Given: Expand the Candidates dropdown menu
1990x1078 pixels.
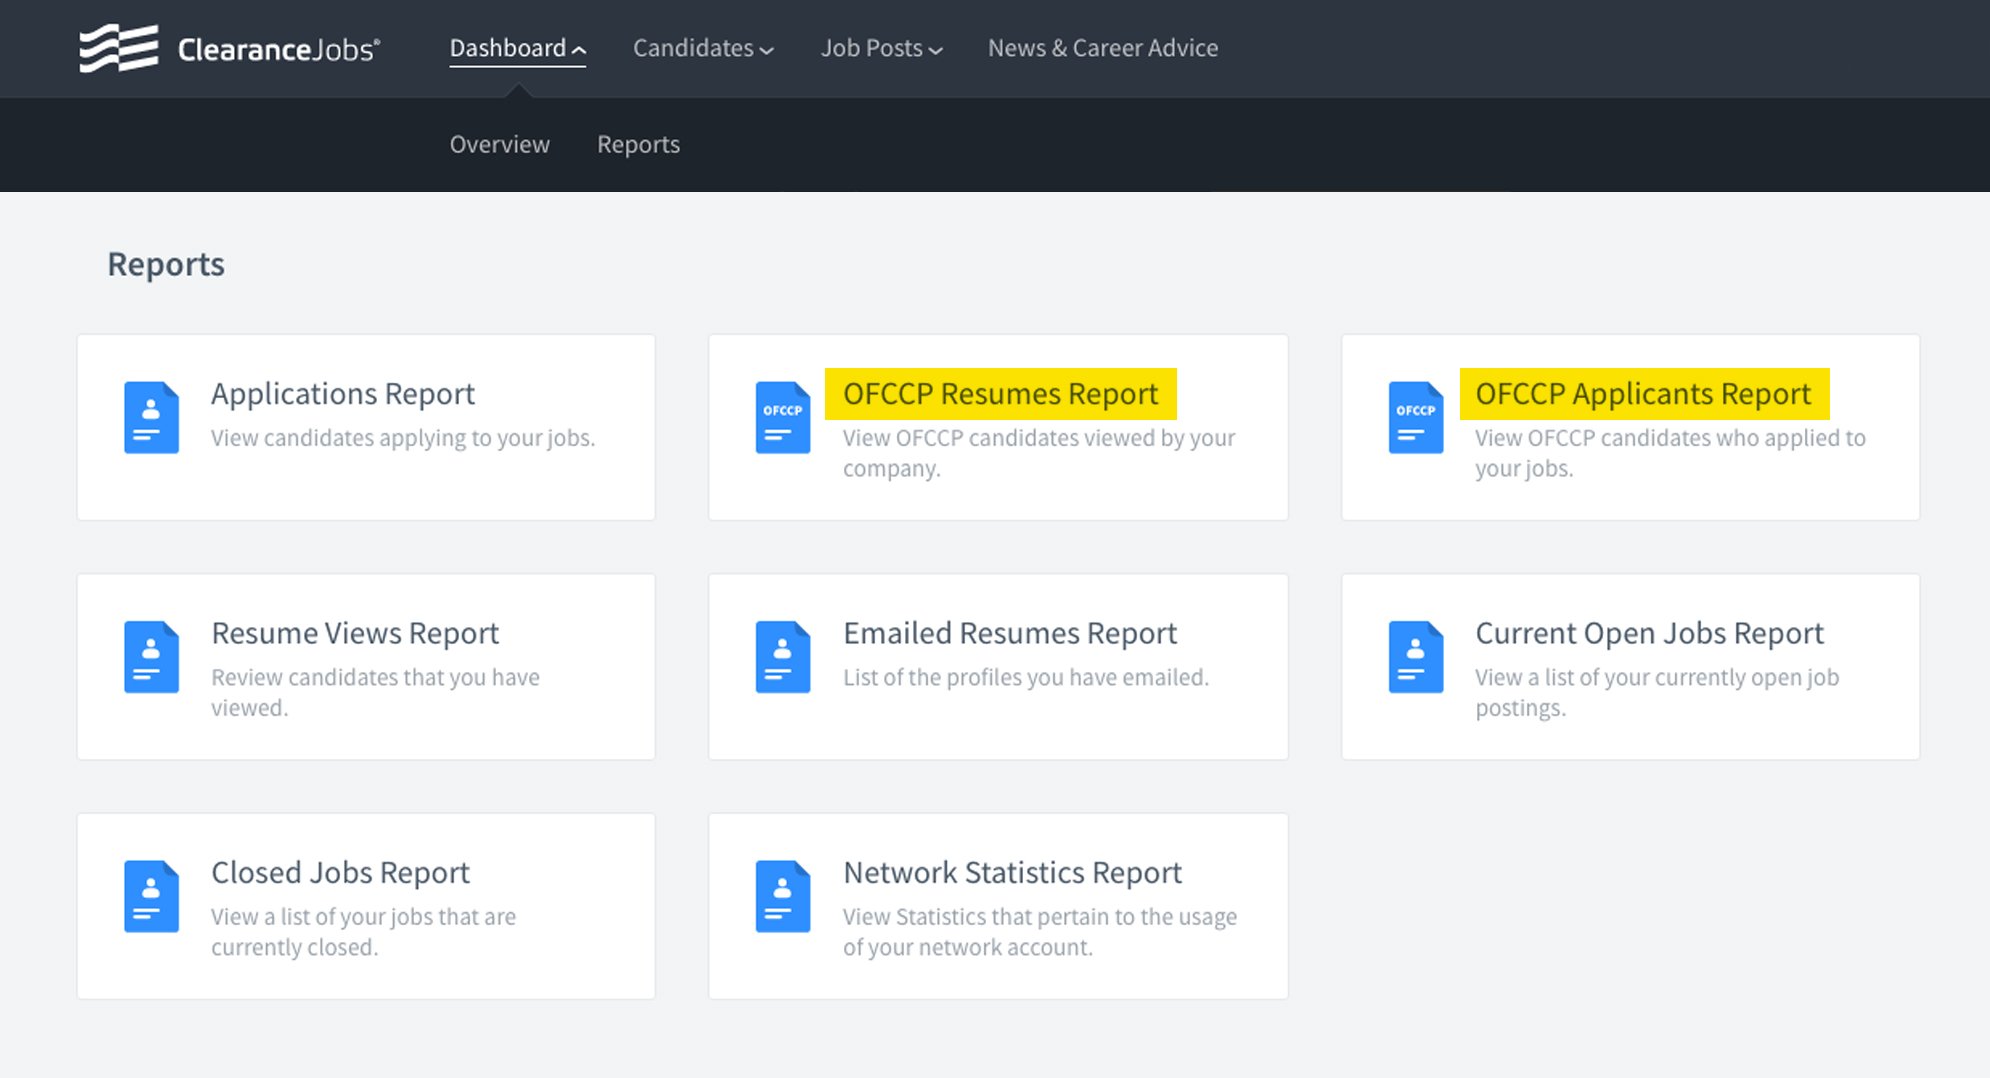Looking at the screenshot, I should point(702,48).
